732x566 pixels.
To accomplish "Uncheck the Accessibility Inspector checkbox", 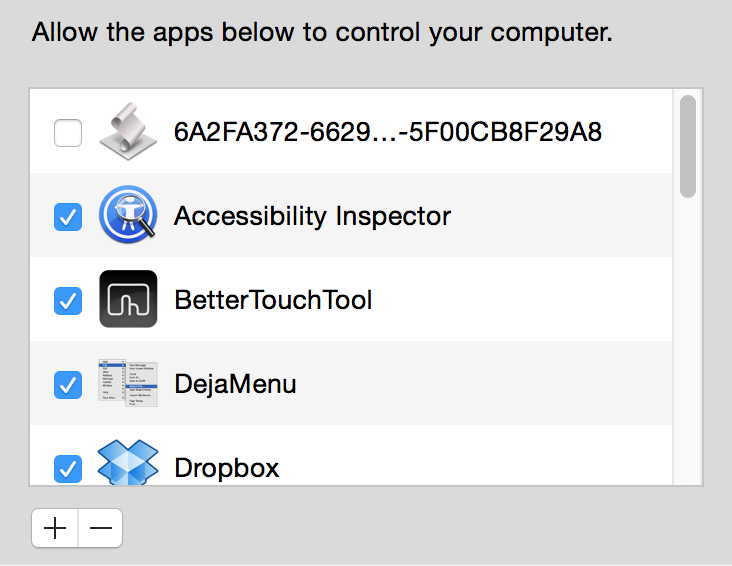I will pos(68,217).
